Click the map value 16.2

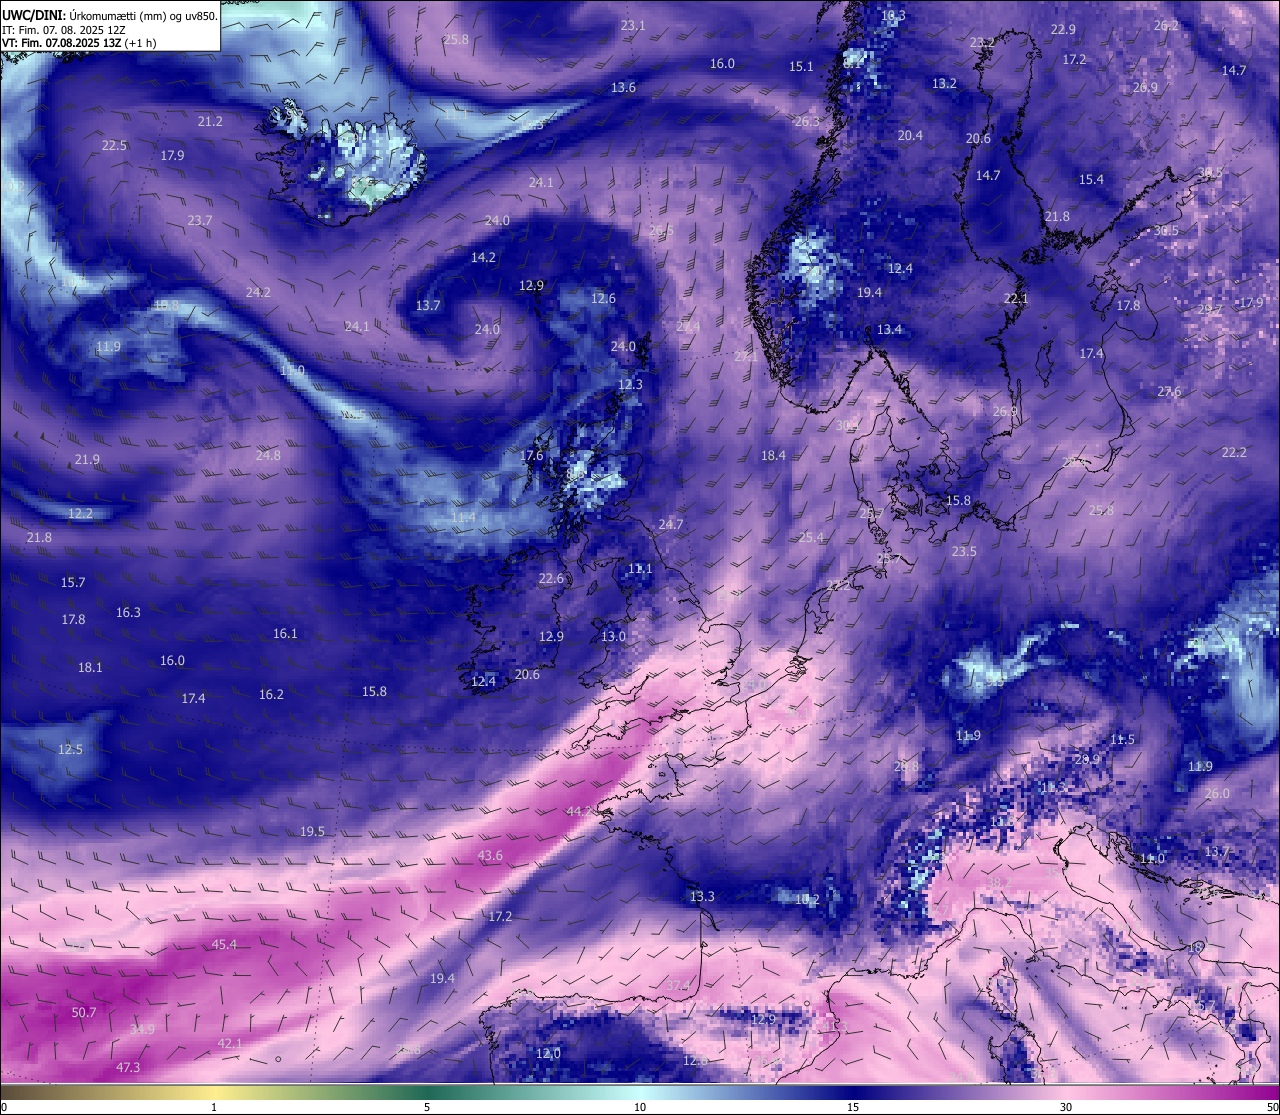(271, 694)
